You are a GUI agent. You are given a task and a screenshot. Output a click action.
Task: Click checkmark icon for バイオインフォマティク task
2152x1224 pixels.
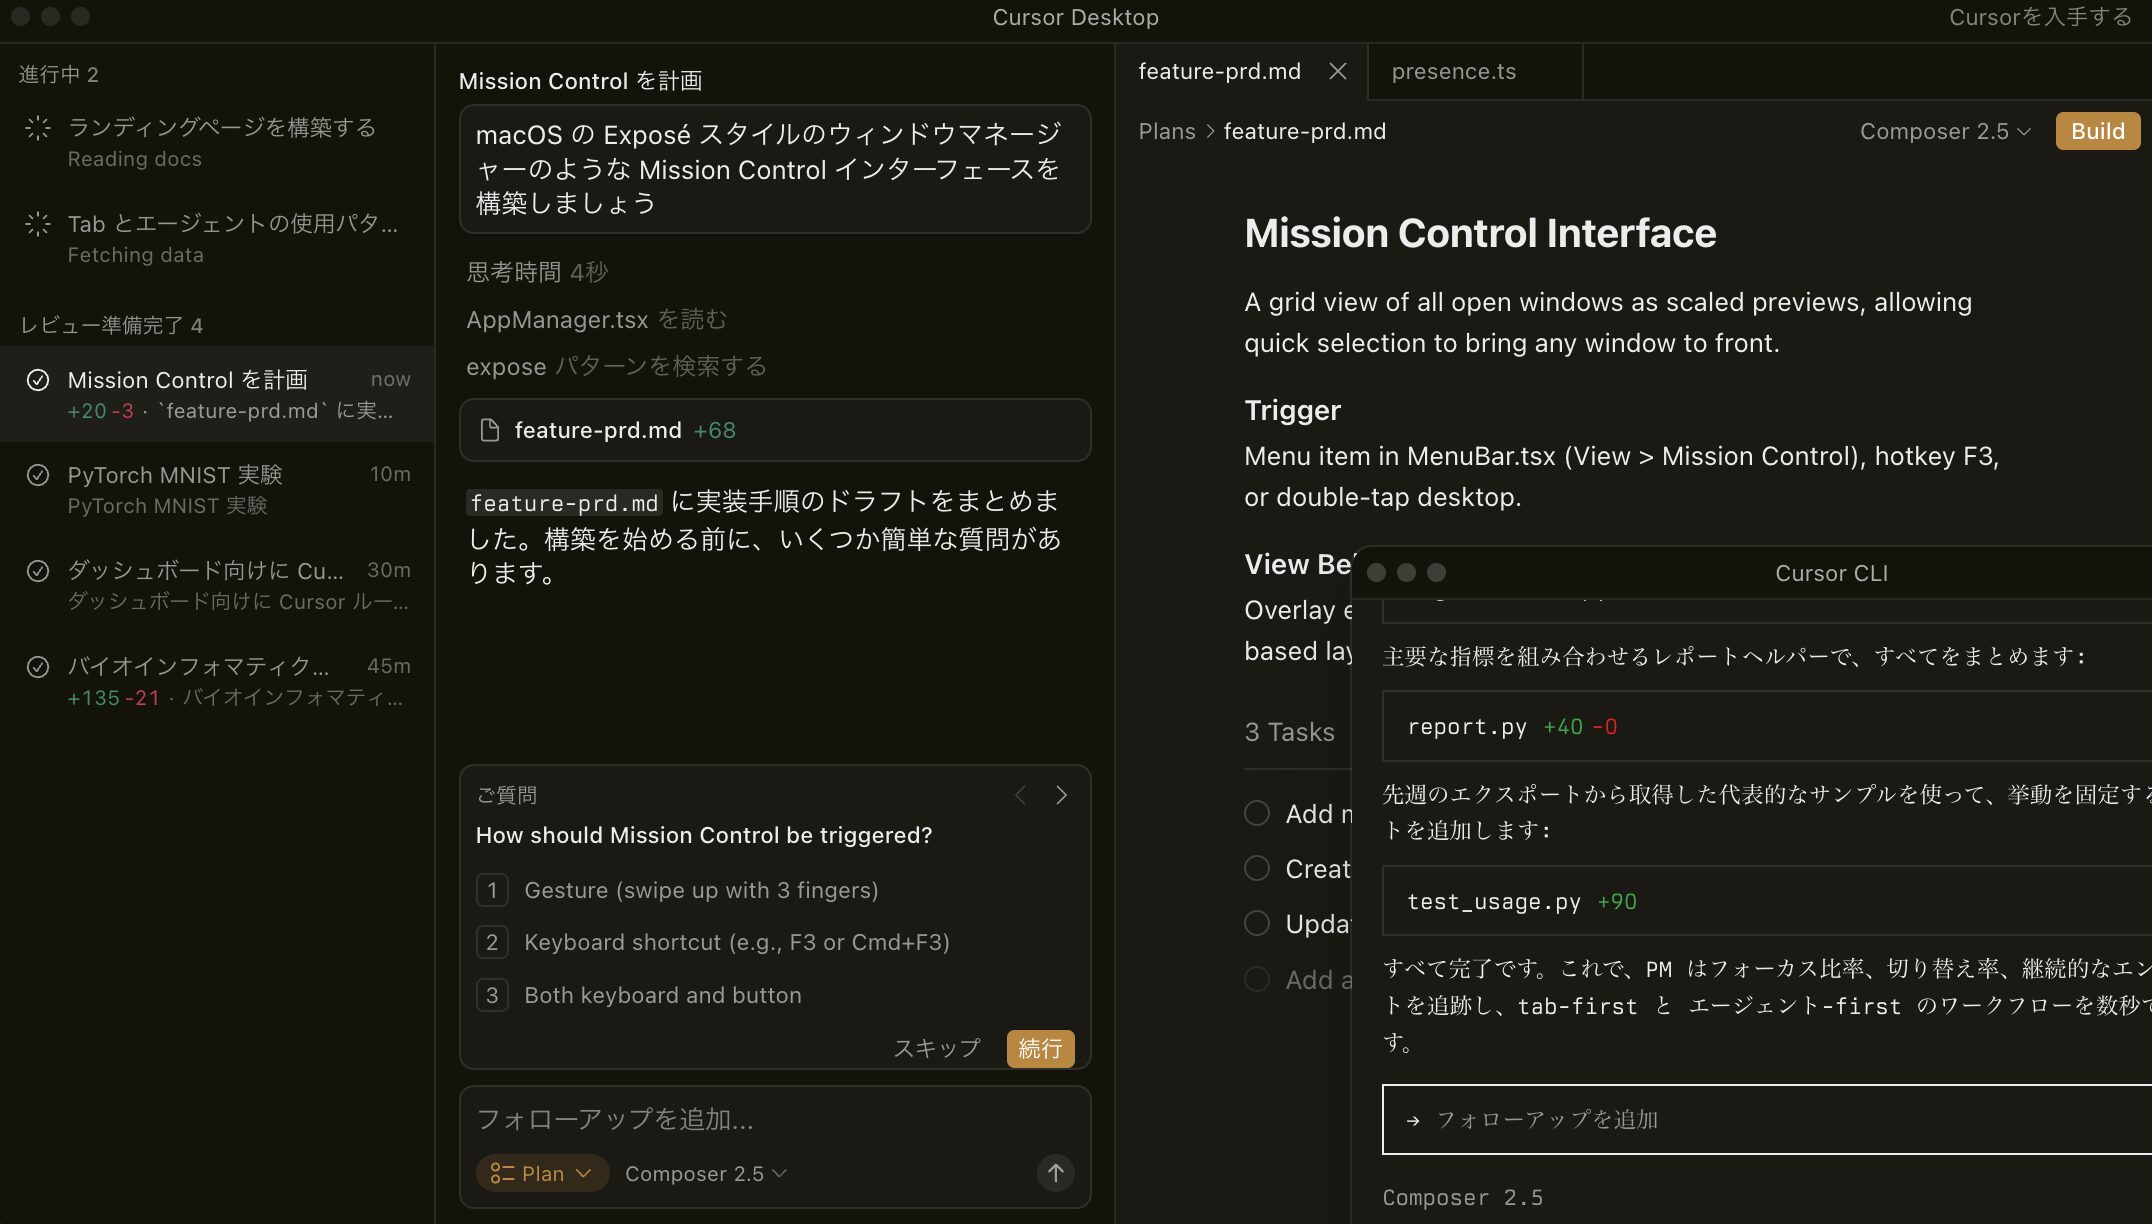coord(38,667)
